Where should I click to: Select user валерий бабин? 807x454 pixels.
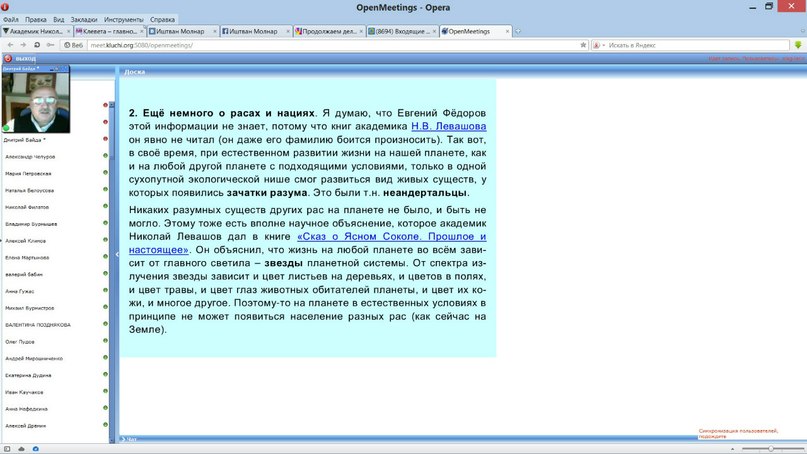coord(24,274)
